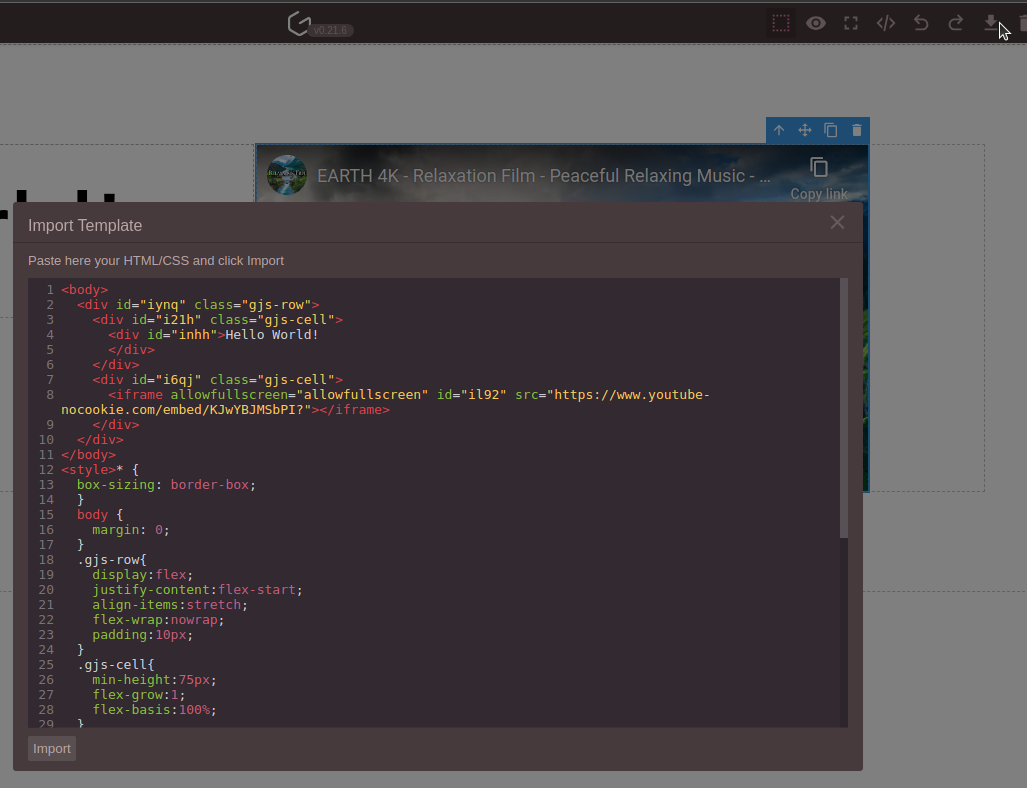
Task: Grab the move handle of the video block
Action: tap(804, 130)
